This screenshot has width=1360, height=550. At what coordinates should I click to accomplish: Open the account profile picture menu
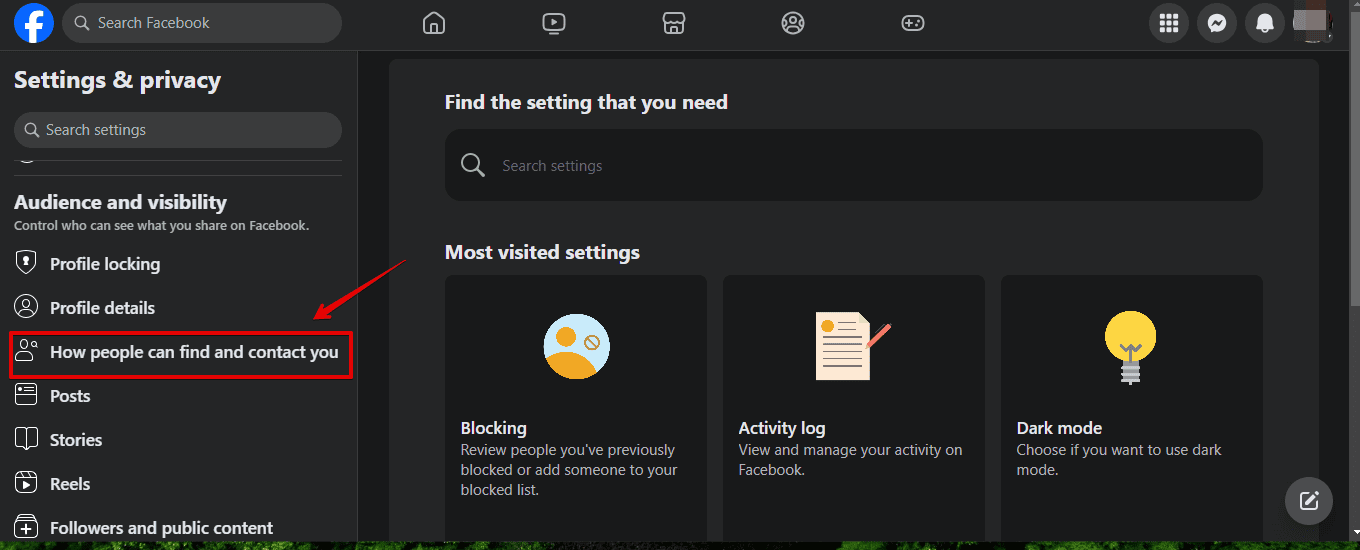pos(1312,23)
